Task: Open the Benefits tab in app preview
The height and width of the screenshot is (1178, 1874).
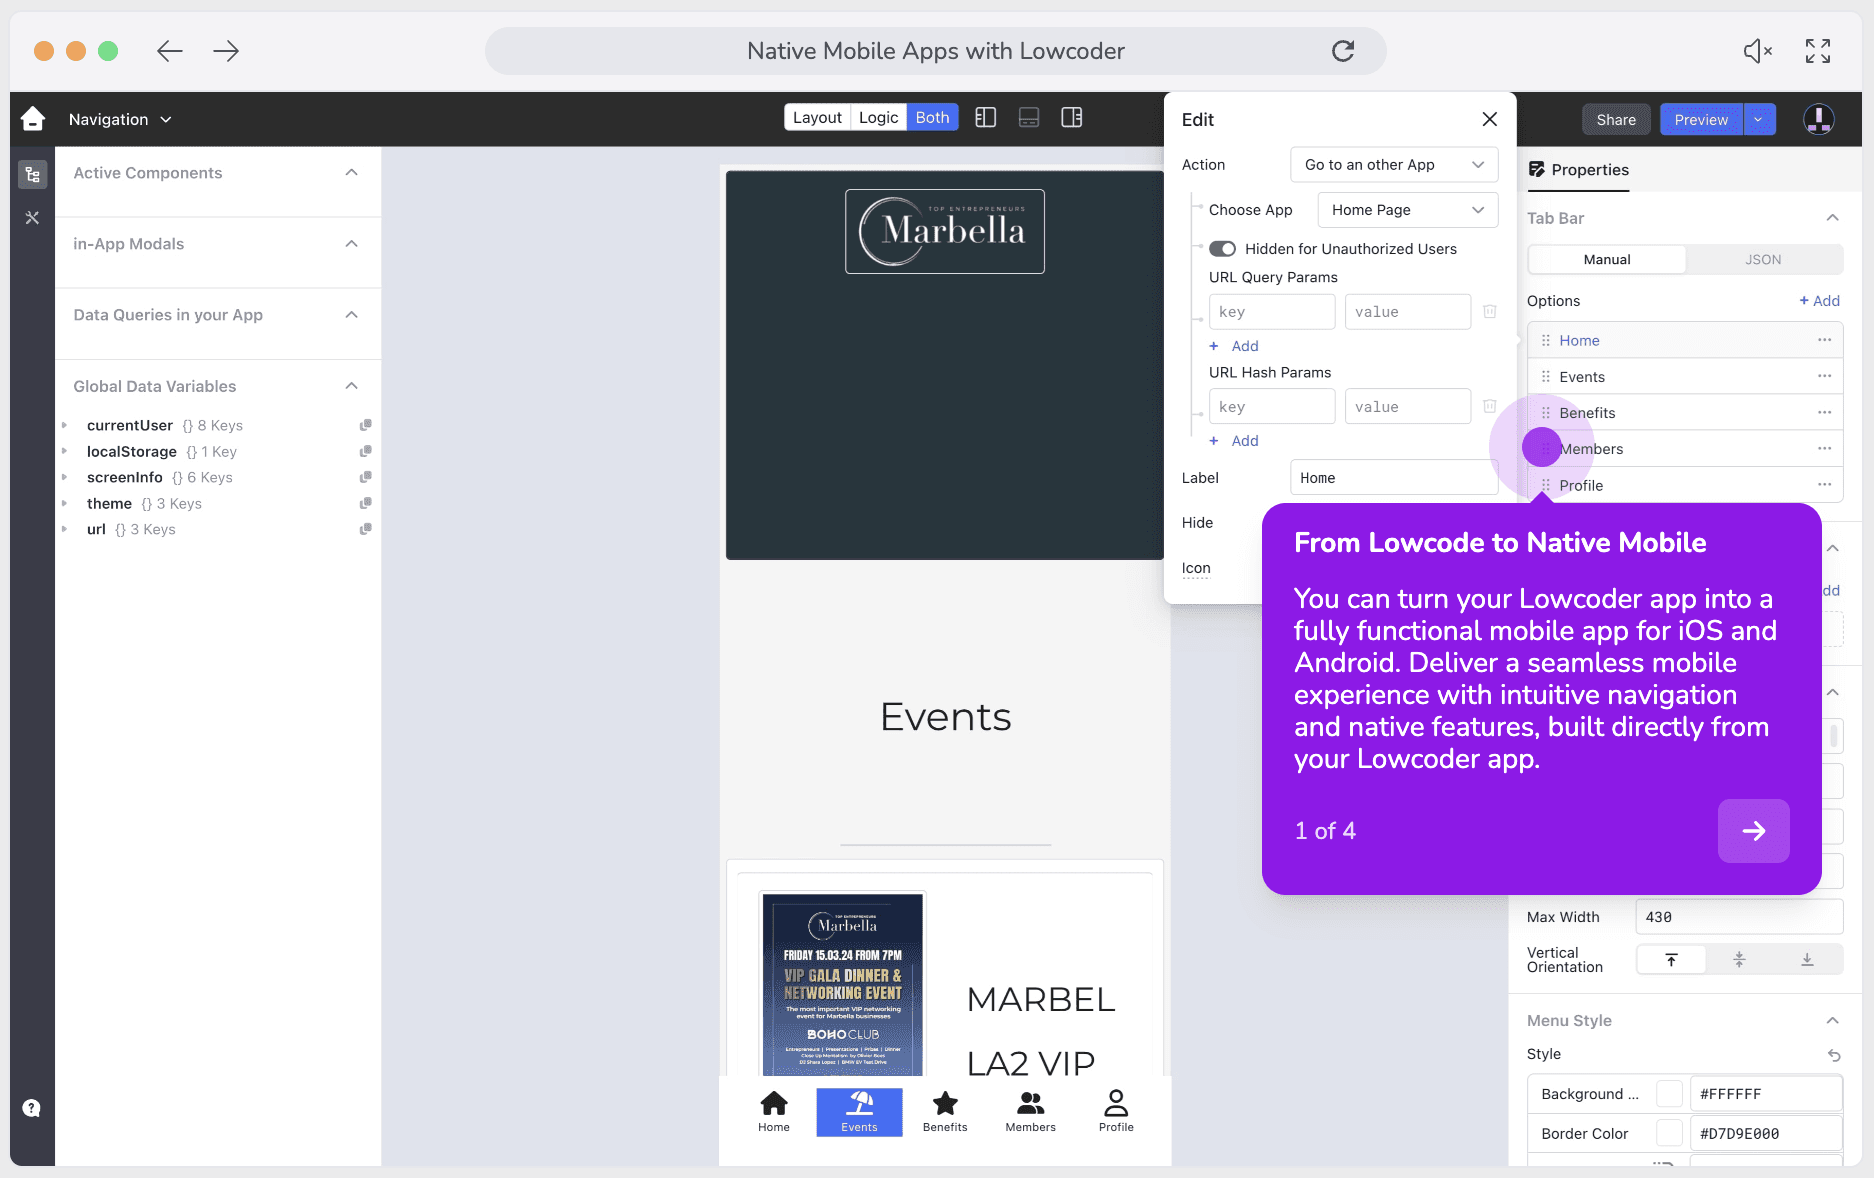Action: pos(945,1111)
